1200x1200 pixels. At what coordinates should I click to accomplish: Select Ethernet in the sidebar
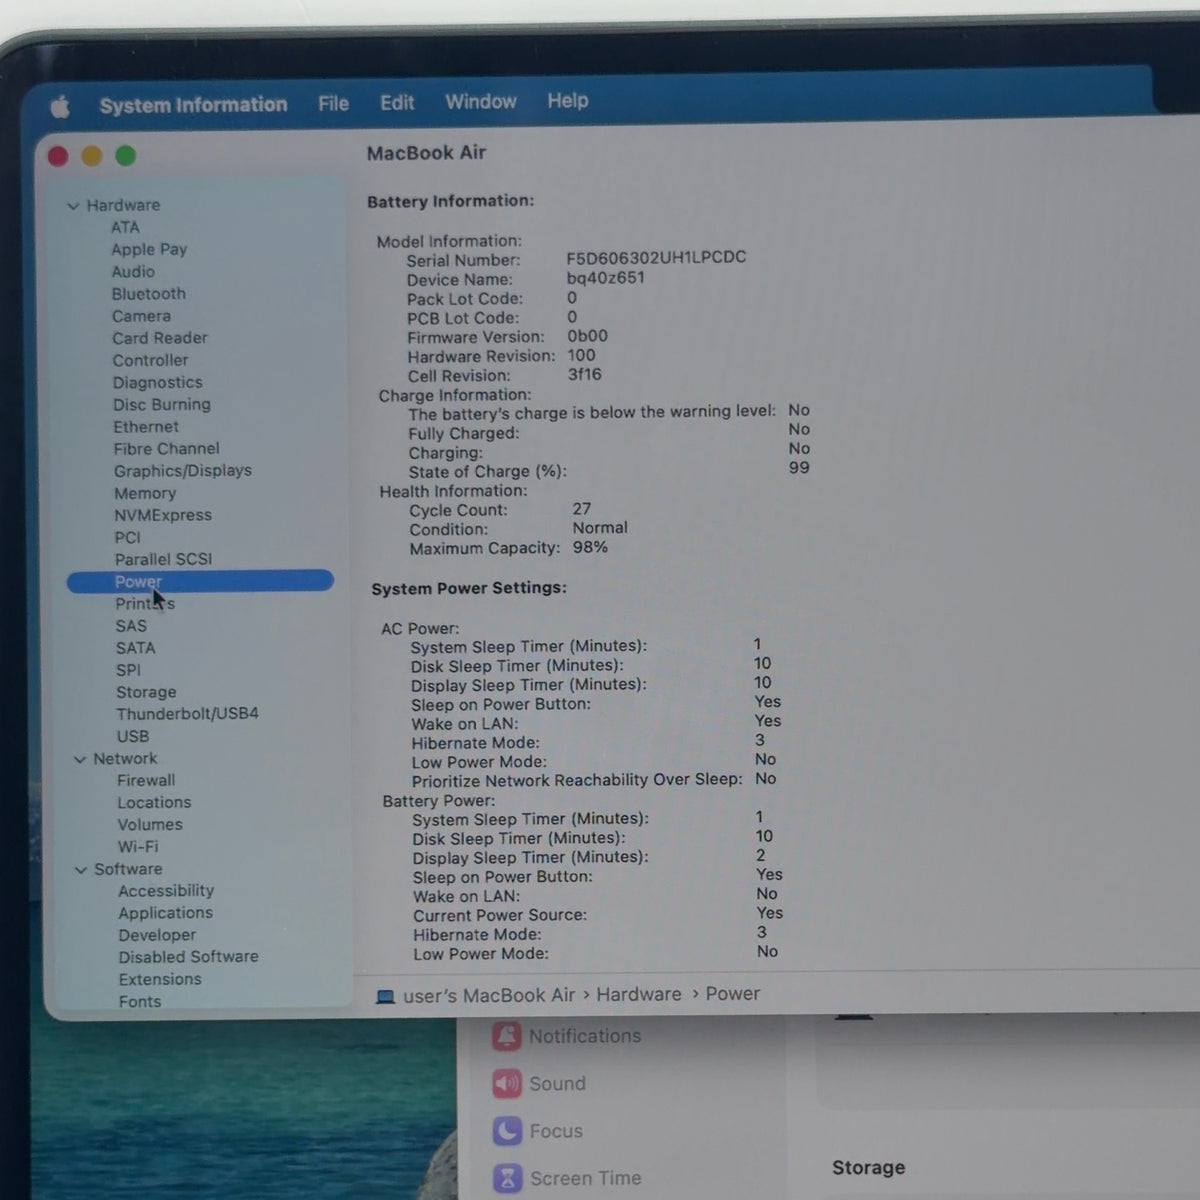coord(146,426)
